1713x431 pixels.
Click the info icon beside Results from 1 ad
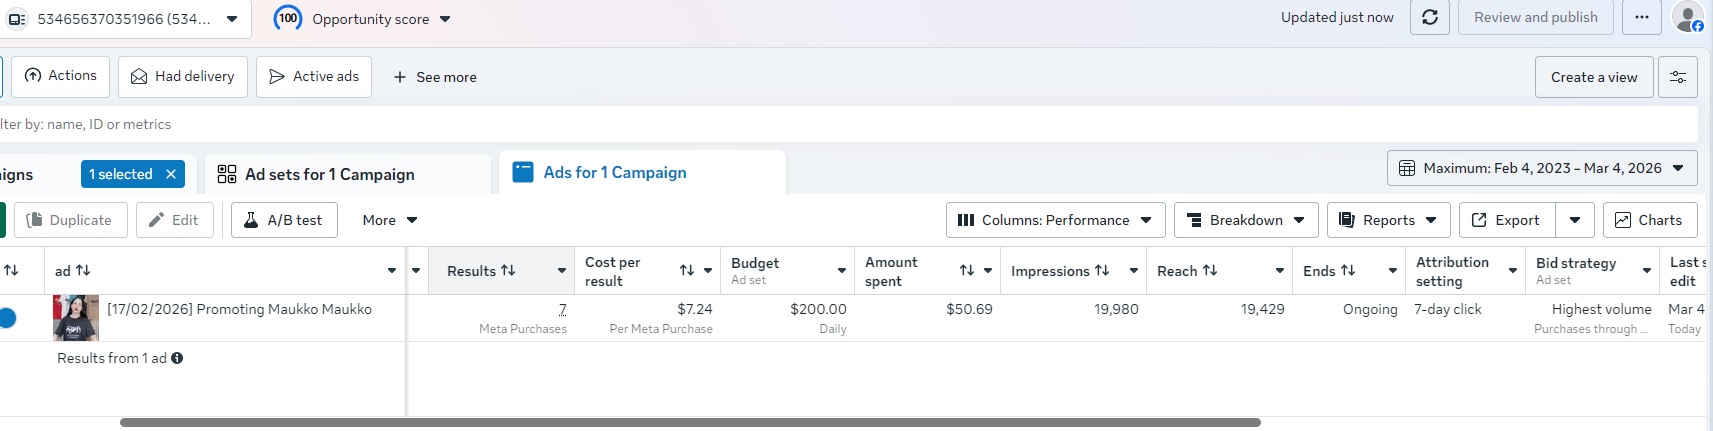[177, 358]
